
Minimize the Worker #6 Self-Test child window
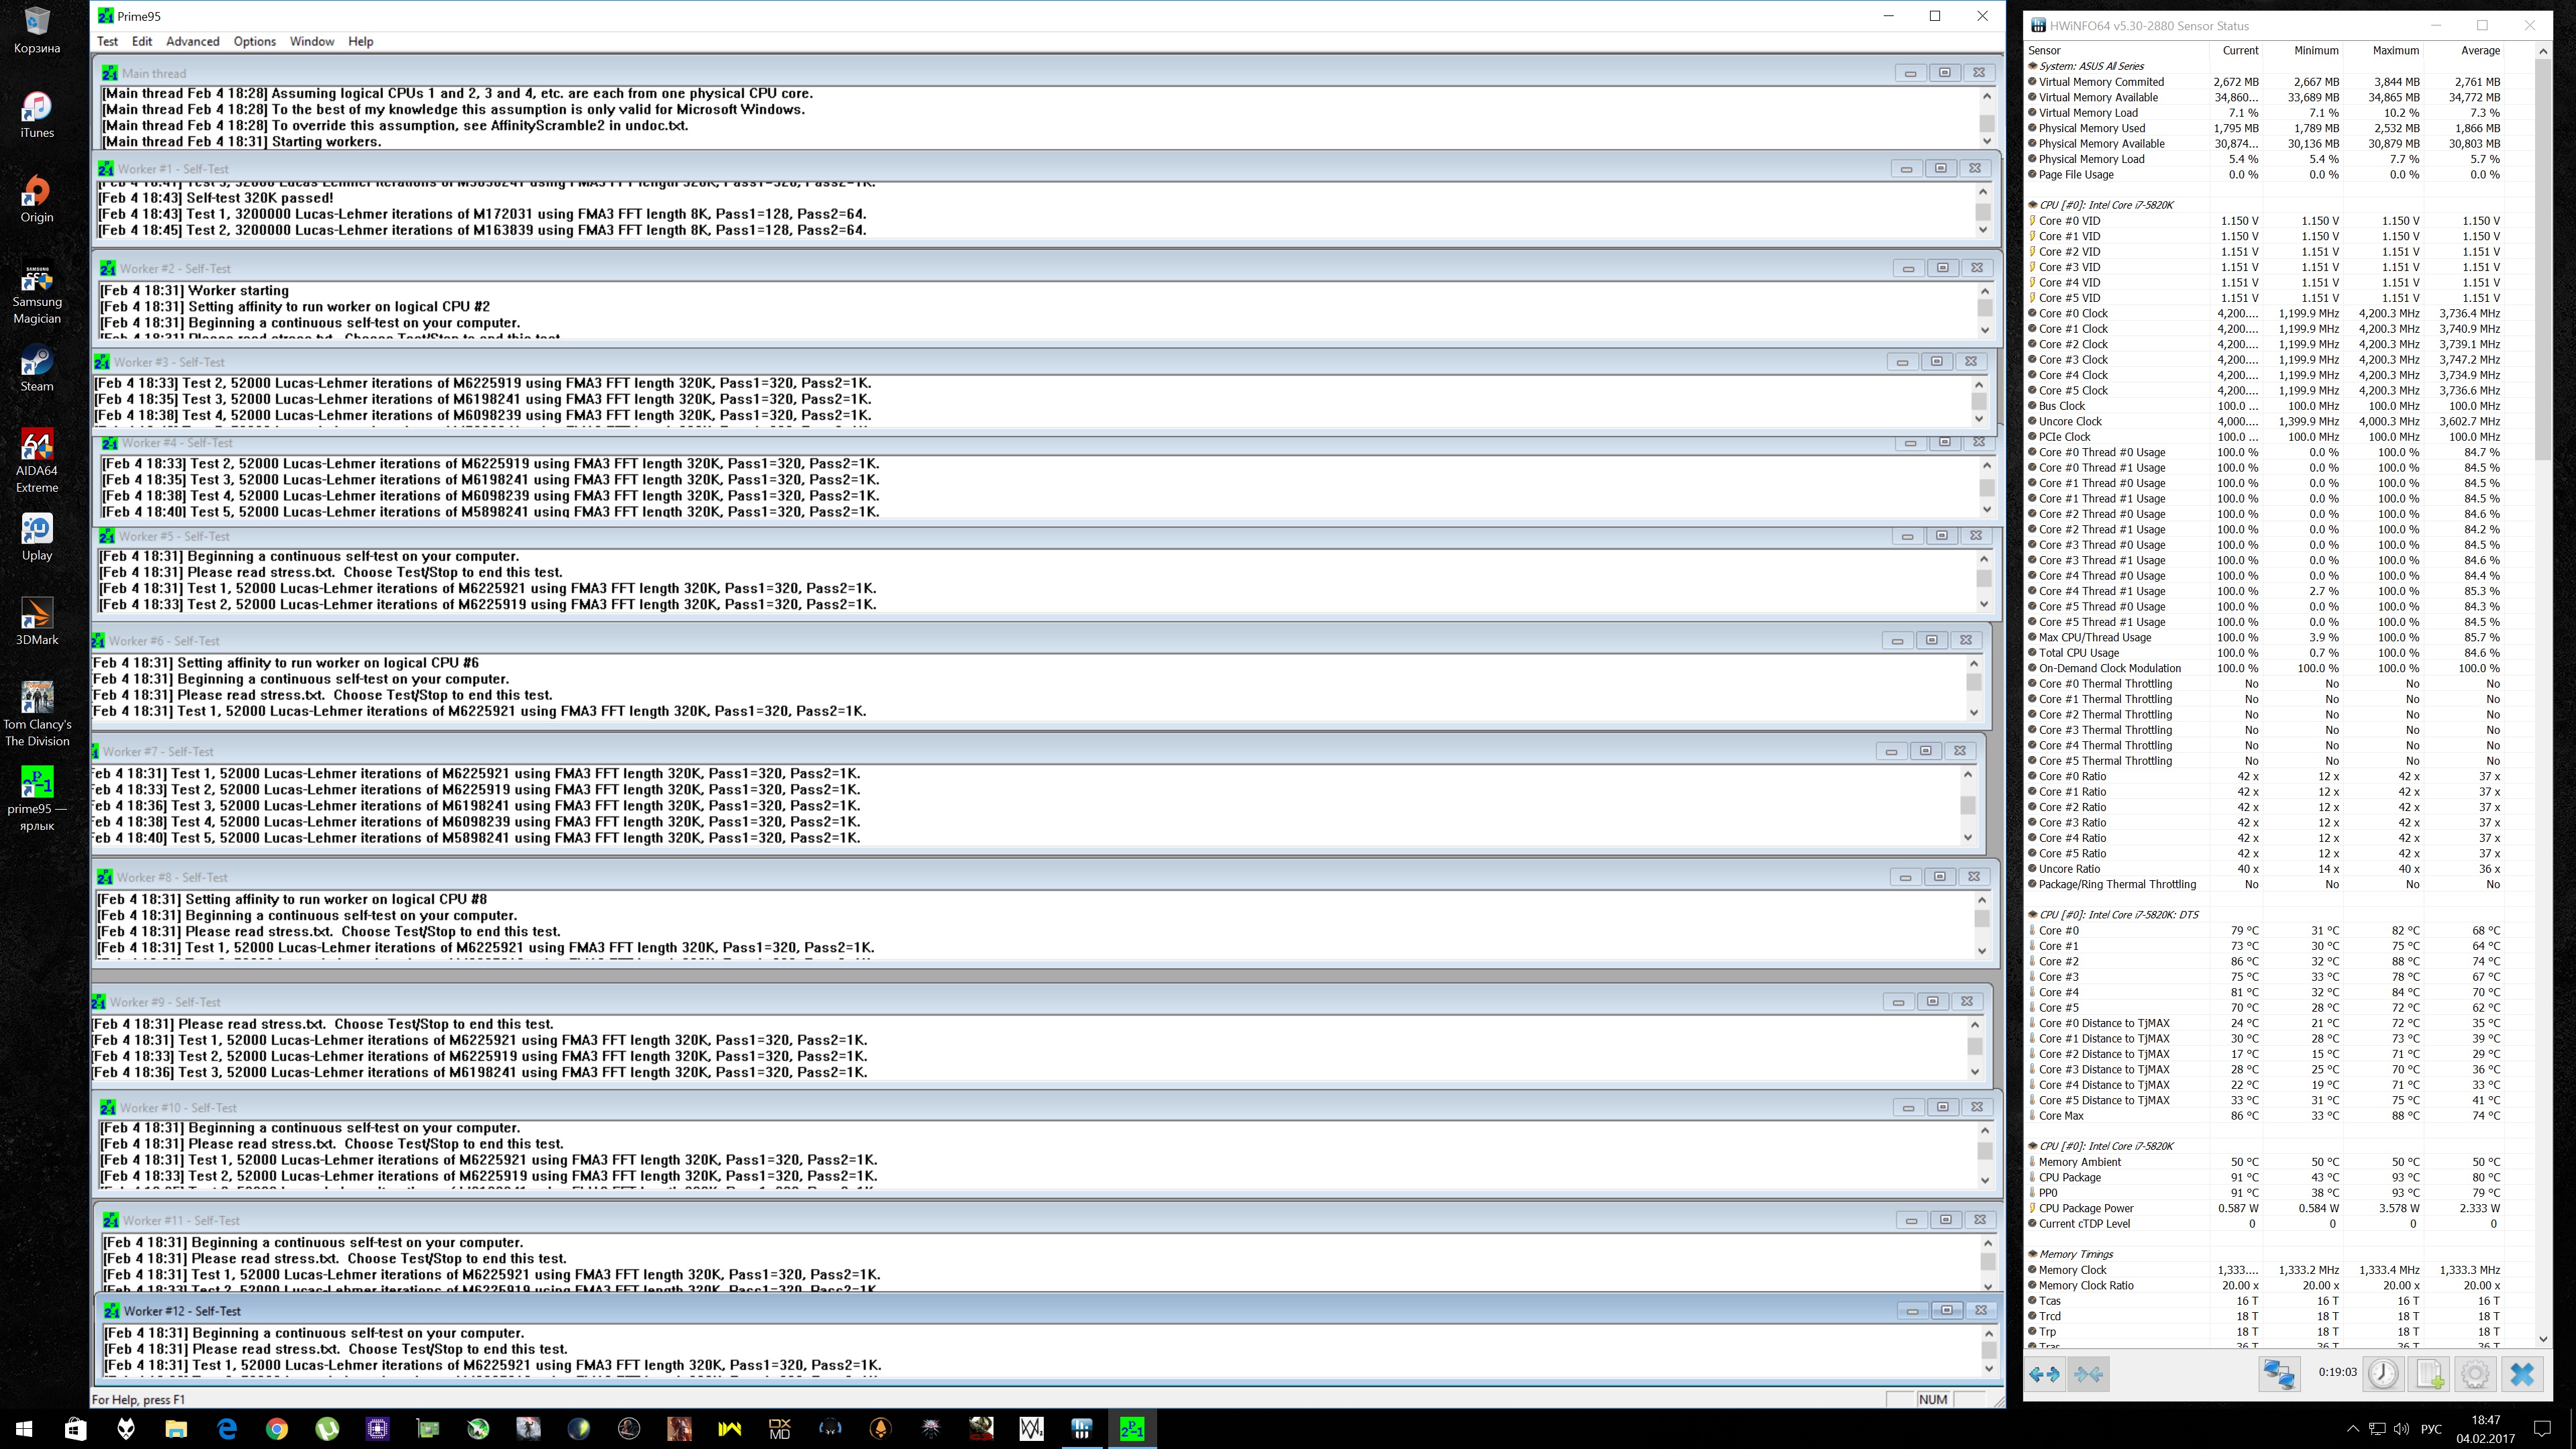click(x=1897, y=640)
